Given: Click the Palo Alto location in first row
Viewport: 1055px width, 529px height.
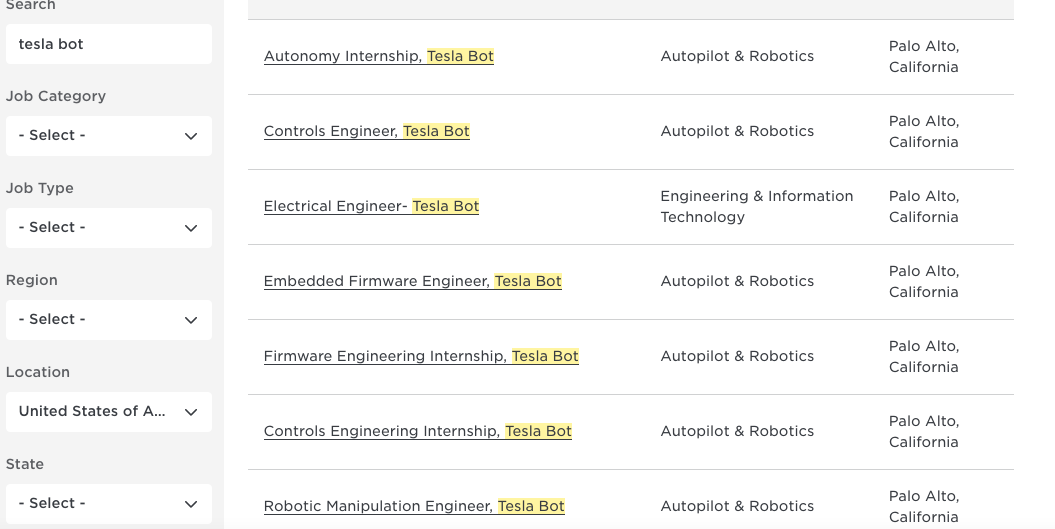Looking at the screenshot, I should coord(924,57).
